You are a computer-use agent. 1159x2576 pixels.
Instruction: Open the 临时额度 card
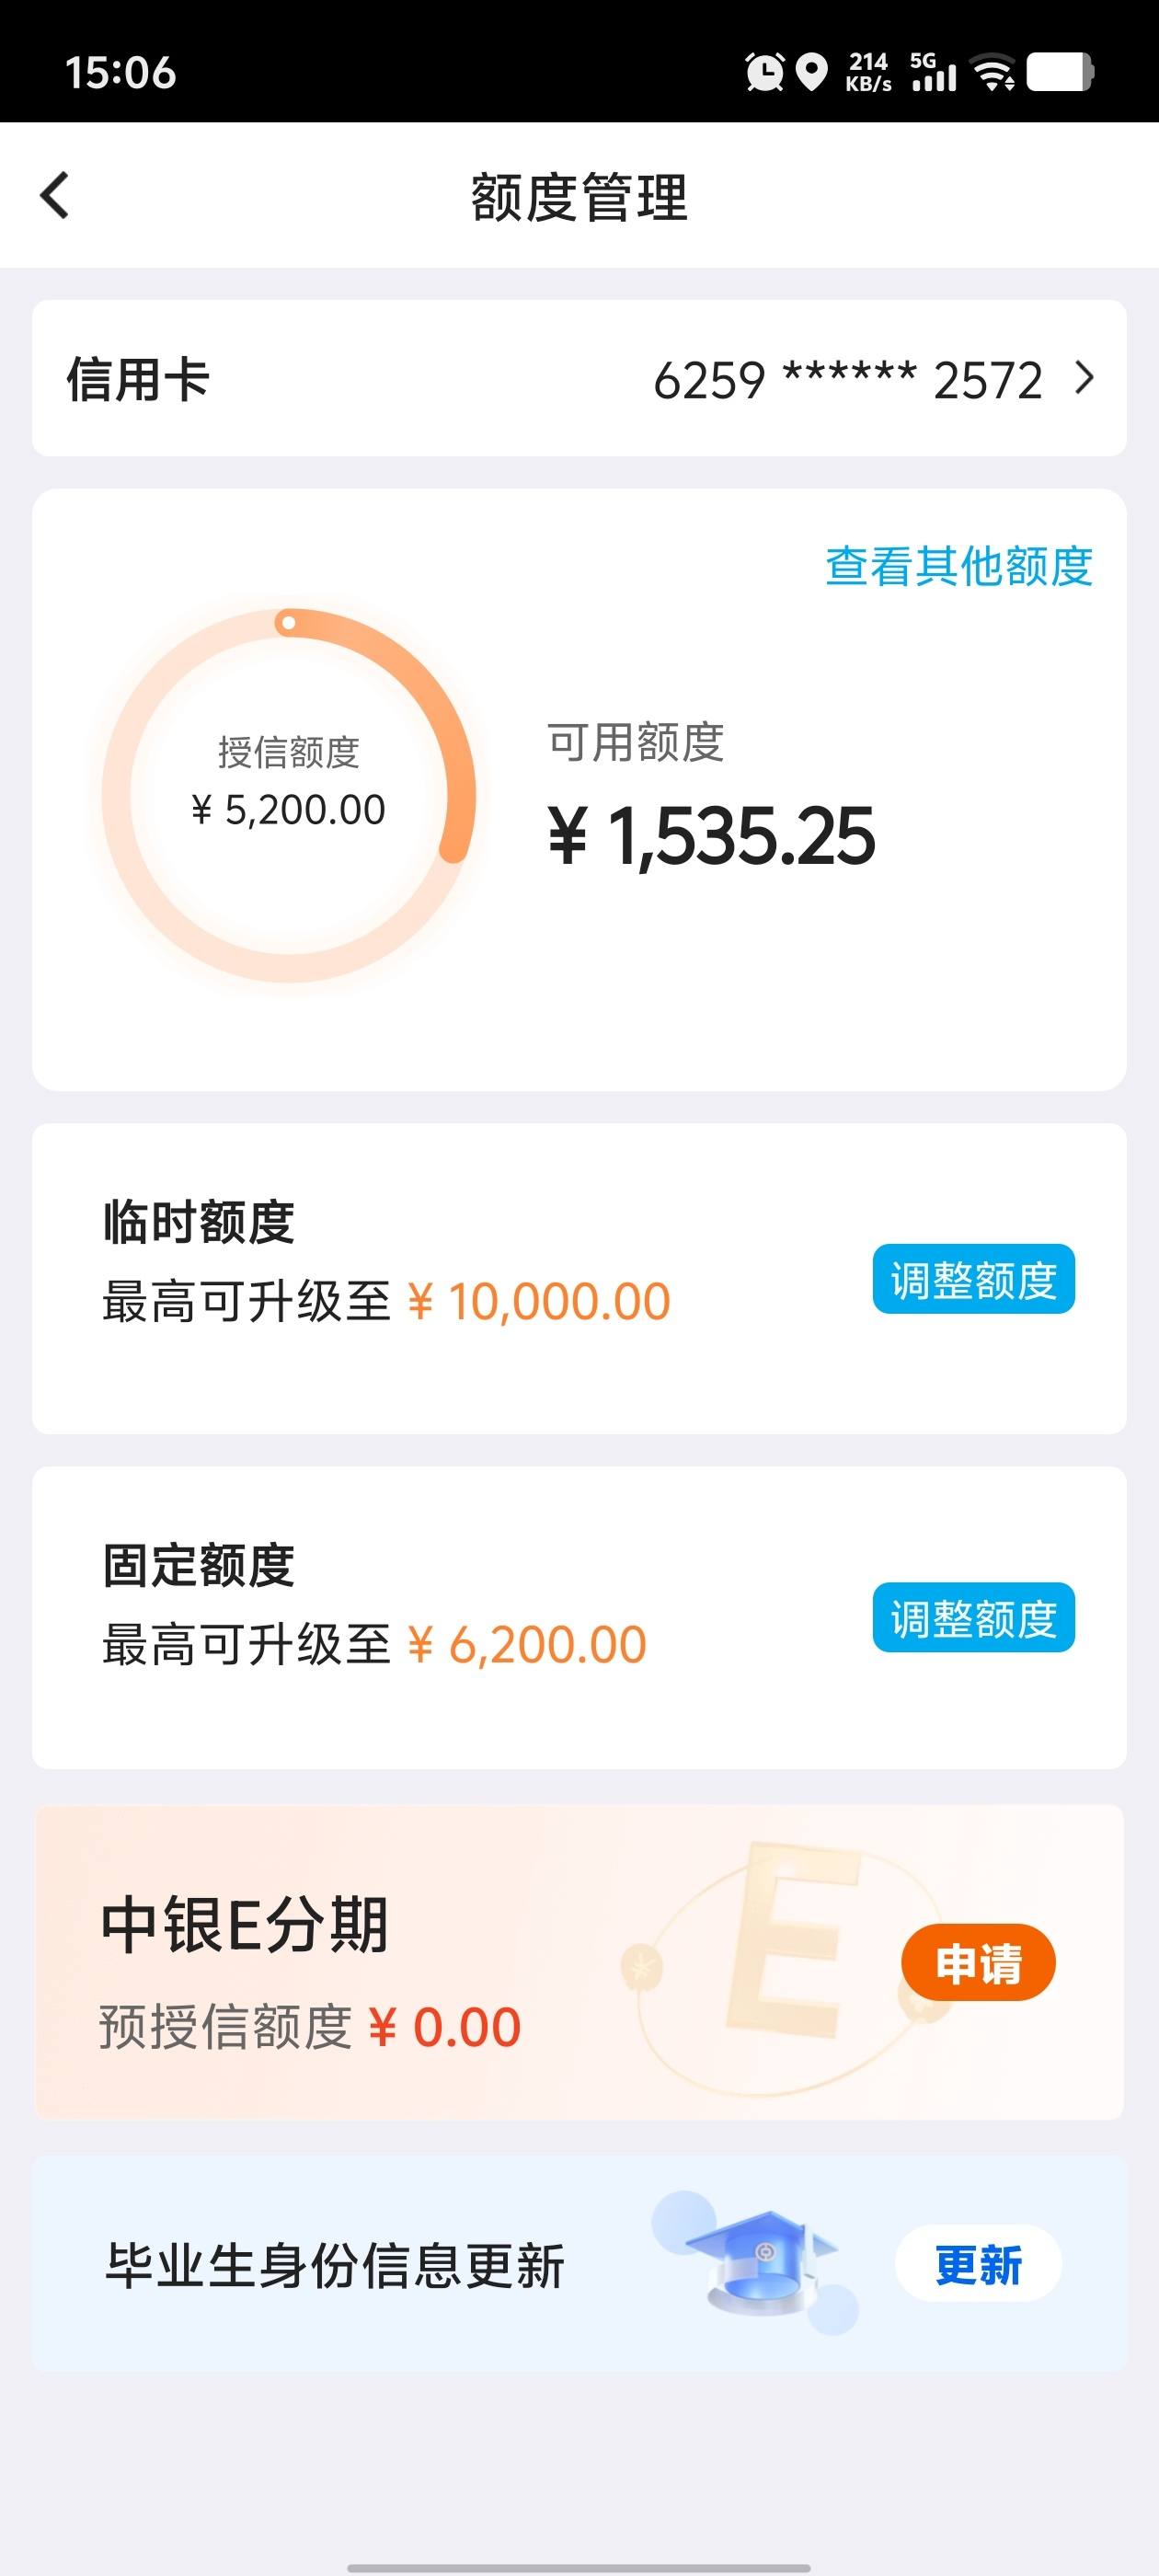coord(579,1278)
